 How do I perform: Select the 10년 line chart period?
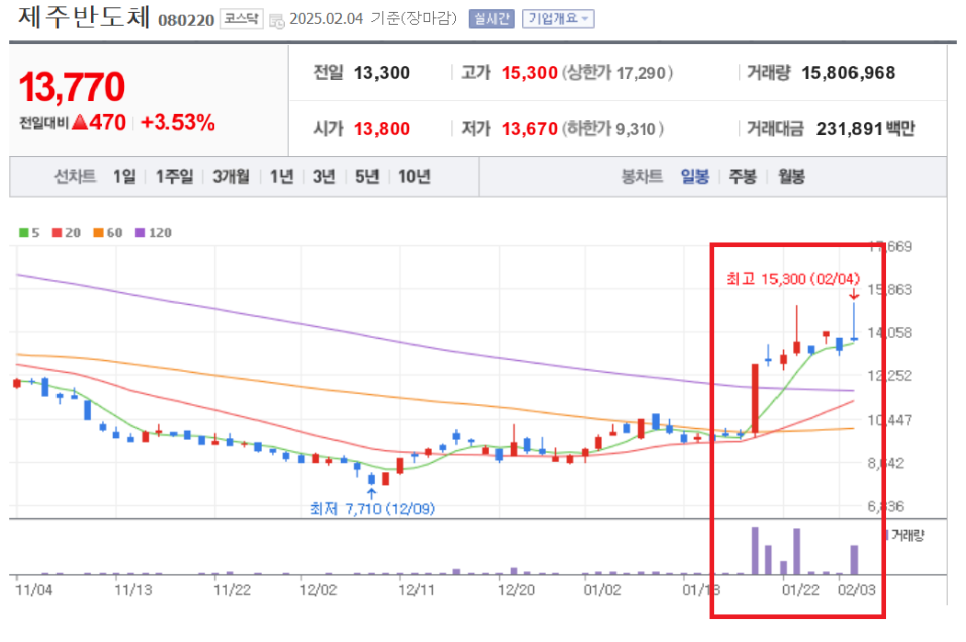click(x=414, y=177)
